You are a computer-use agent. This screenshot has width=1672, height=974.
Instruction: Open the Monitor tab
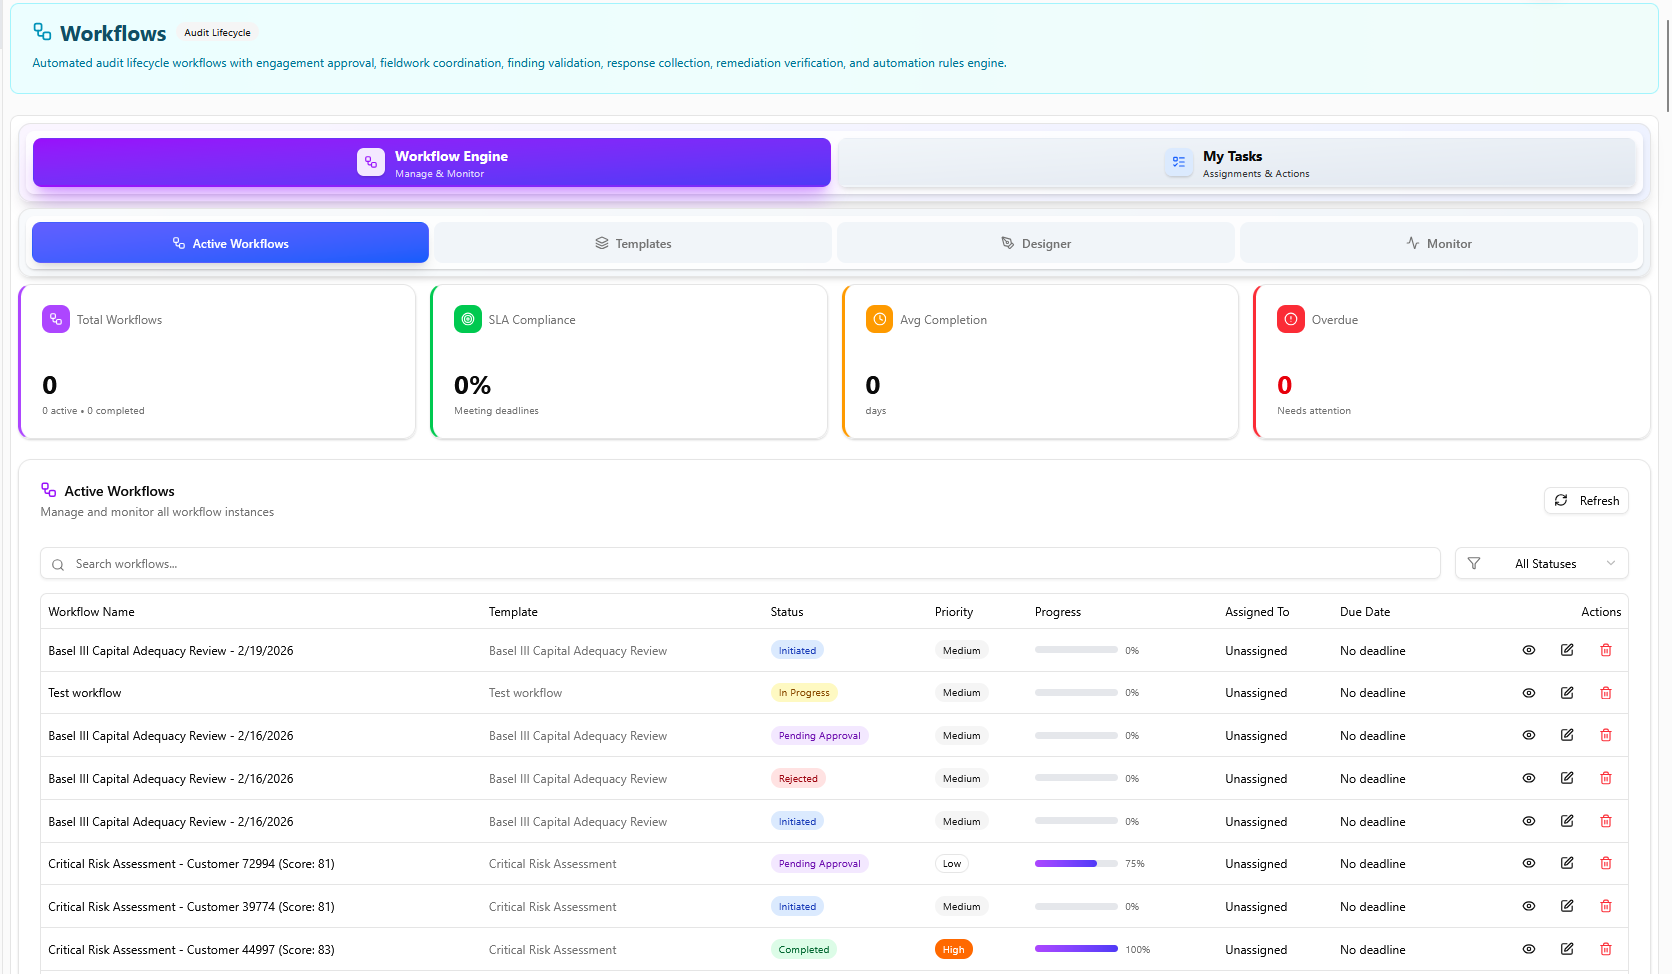pyautogui.click(x=1438, y=243)
